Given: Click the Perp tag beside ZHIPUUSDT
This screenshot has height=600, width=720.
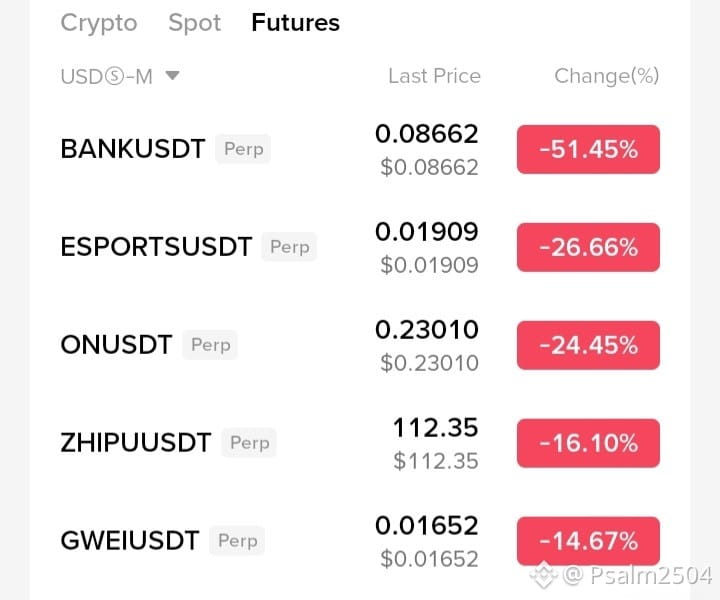Looking at the screenshot, I should pyautogui.click(x=249, y=443).
